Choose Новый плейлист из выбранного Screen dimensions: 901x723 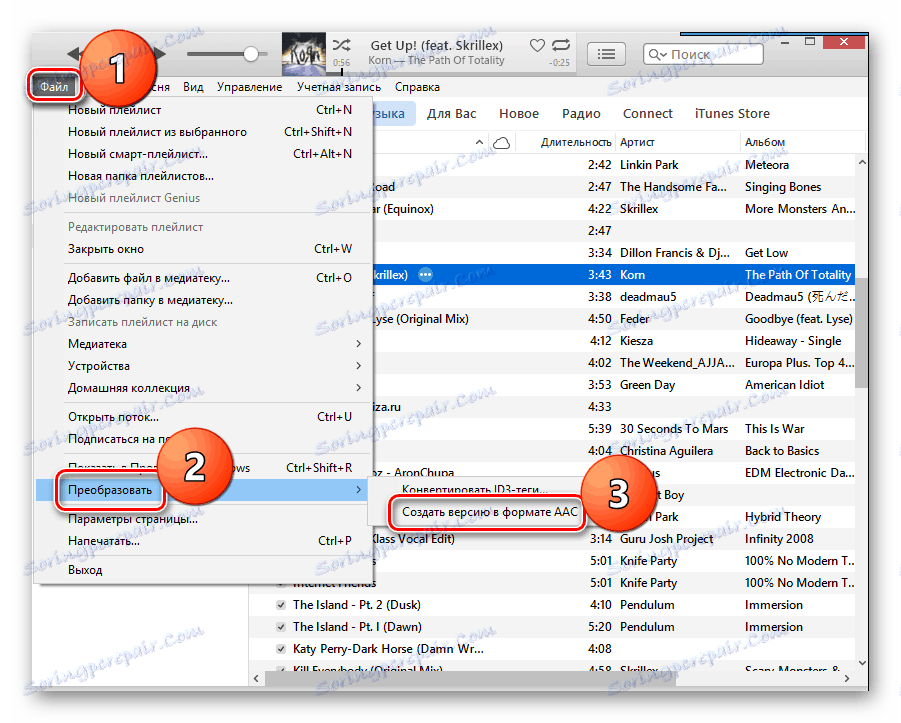pos(201,132)
